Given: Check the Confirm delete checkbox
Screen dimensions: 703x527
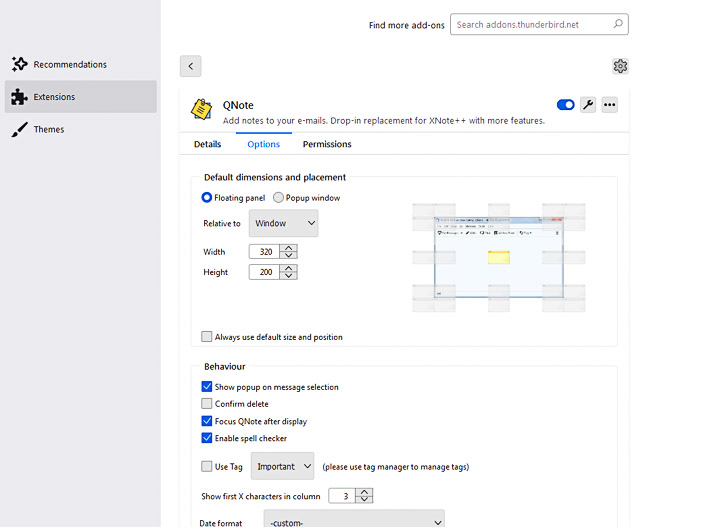Looking at the screenshot, I should [206, 403].
